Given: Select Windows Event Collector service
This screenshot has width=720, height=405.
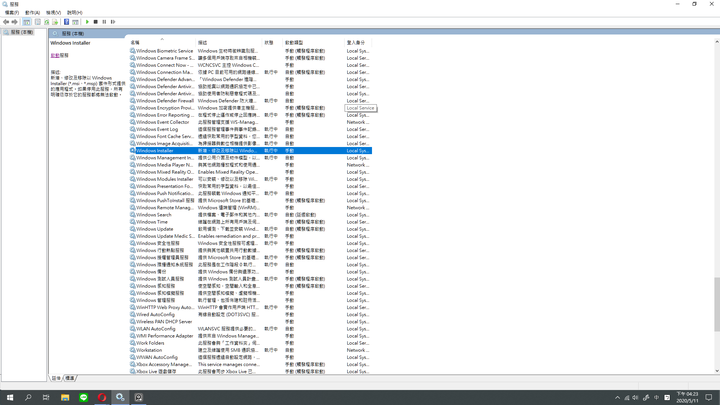Looking at the screenshot, I should (250, 122).
